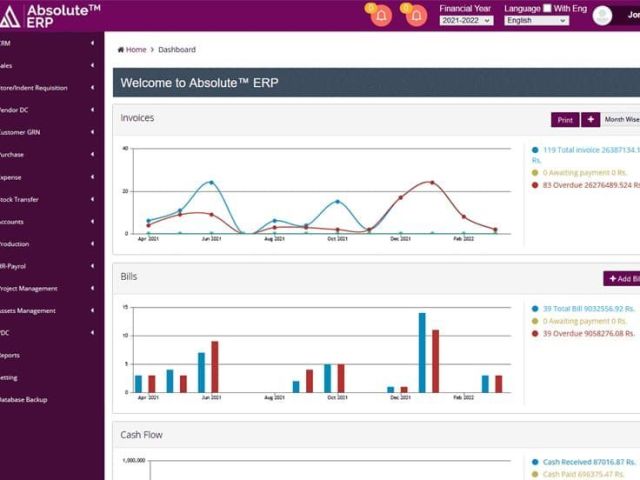The width and height of the screenshot is (640, 480).
Task: Click the Home breadcrumb icon
Action: (x=120, y=49)
